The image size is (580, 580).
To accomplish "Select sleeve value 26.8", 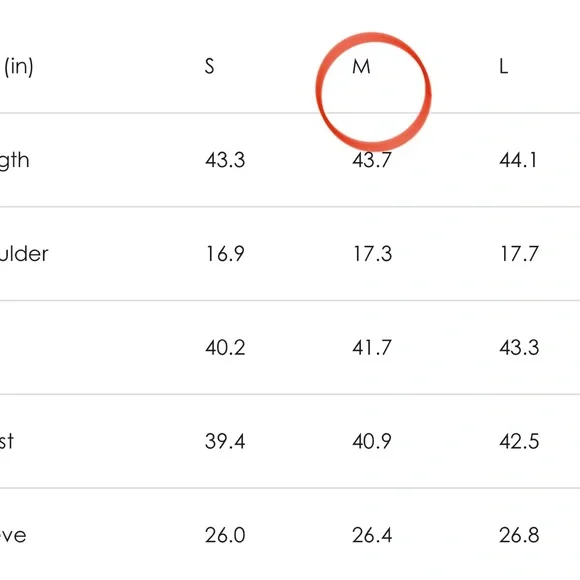I will (x=519, y=535).
